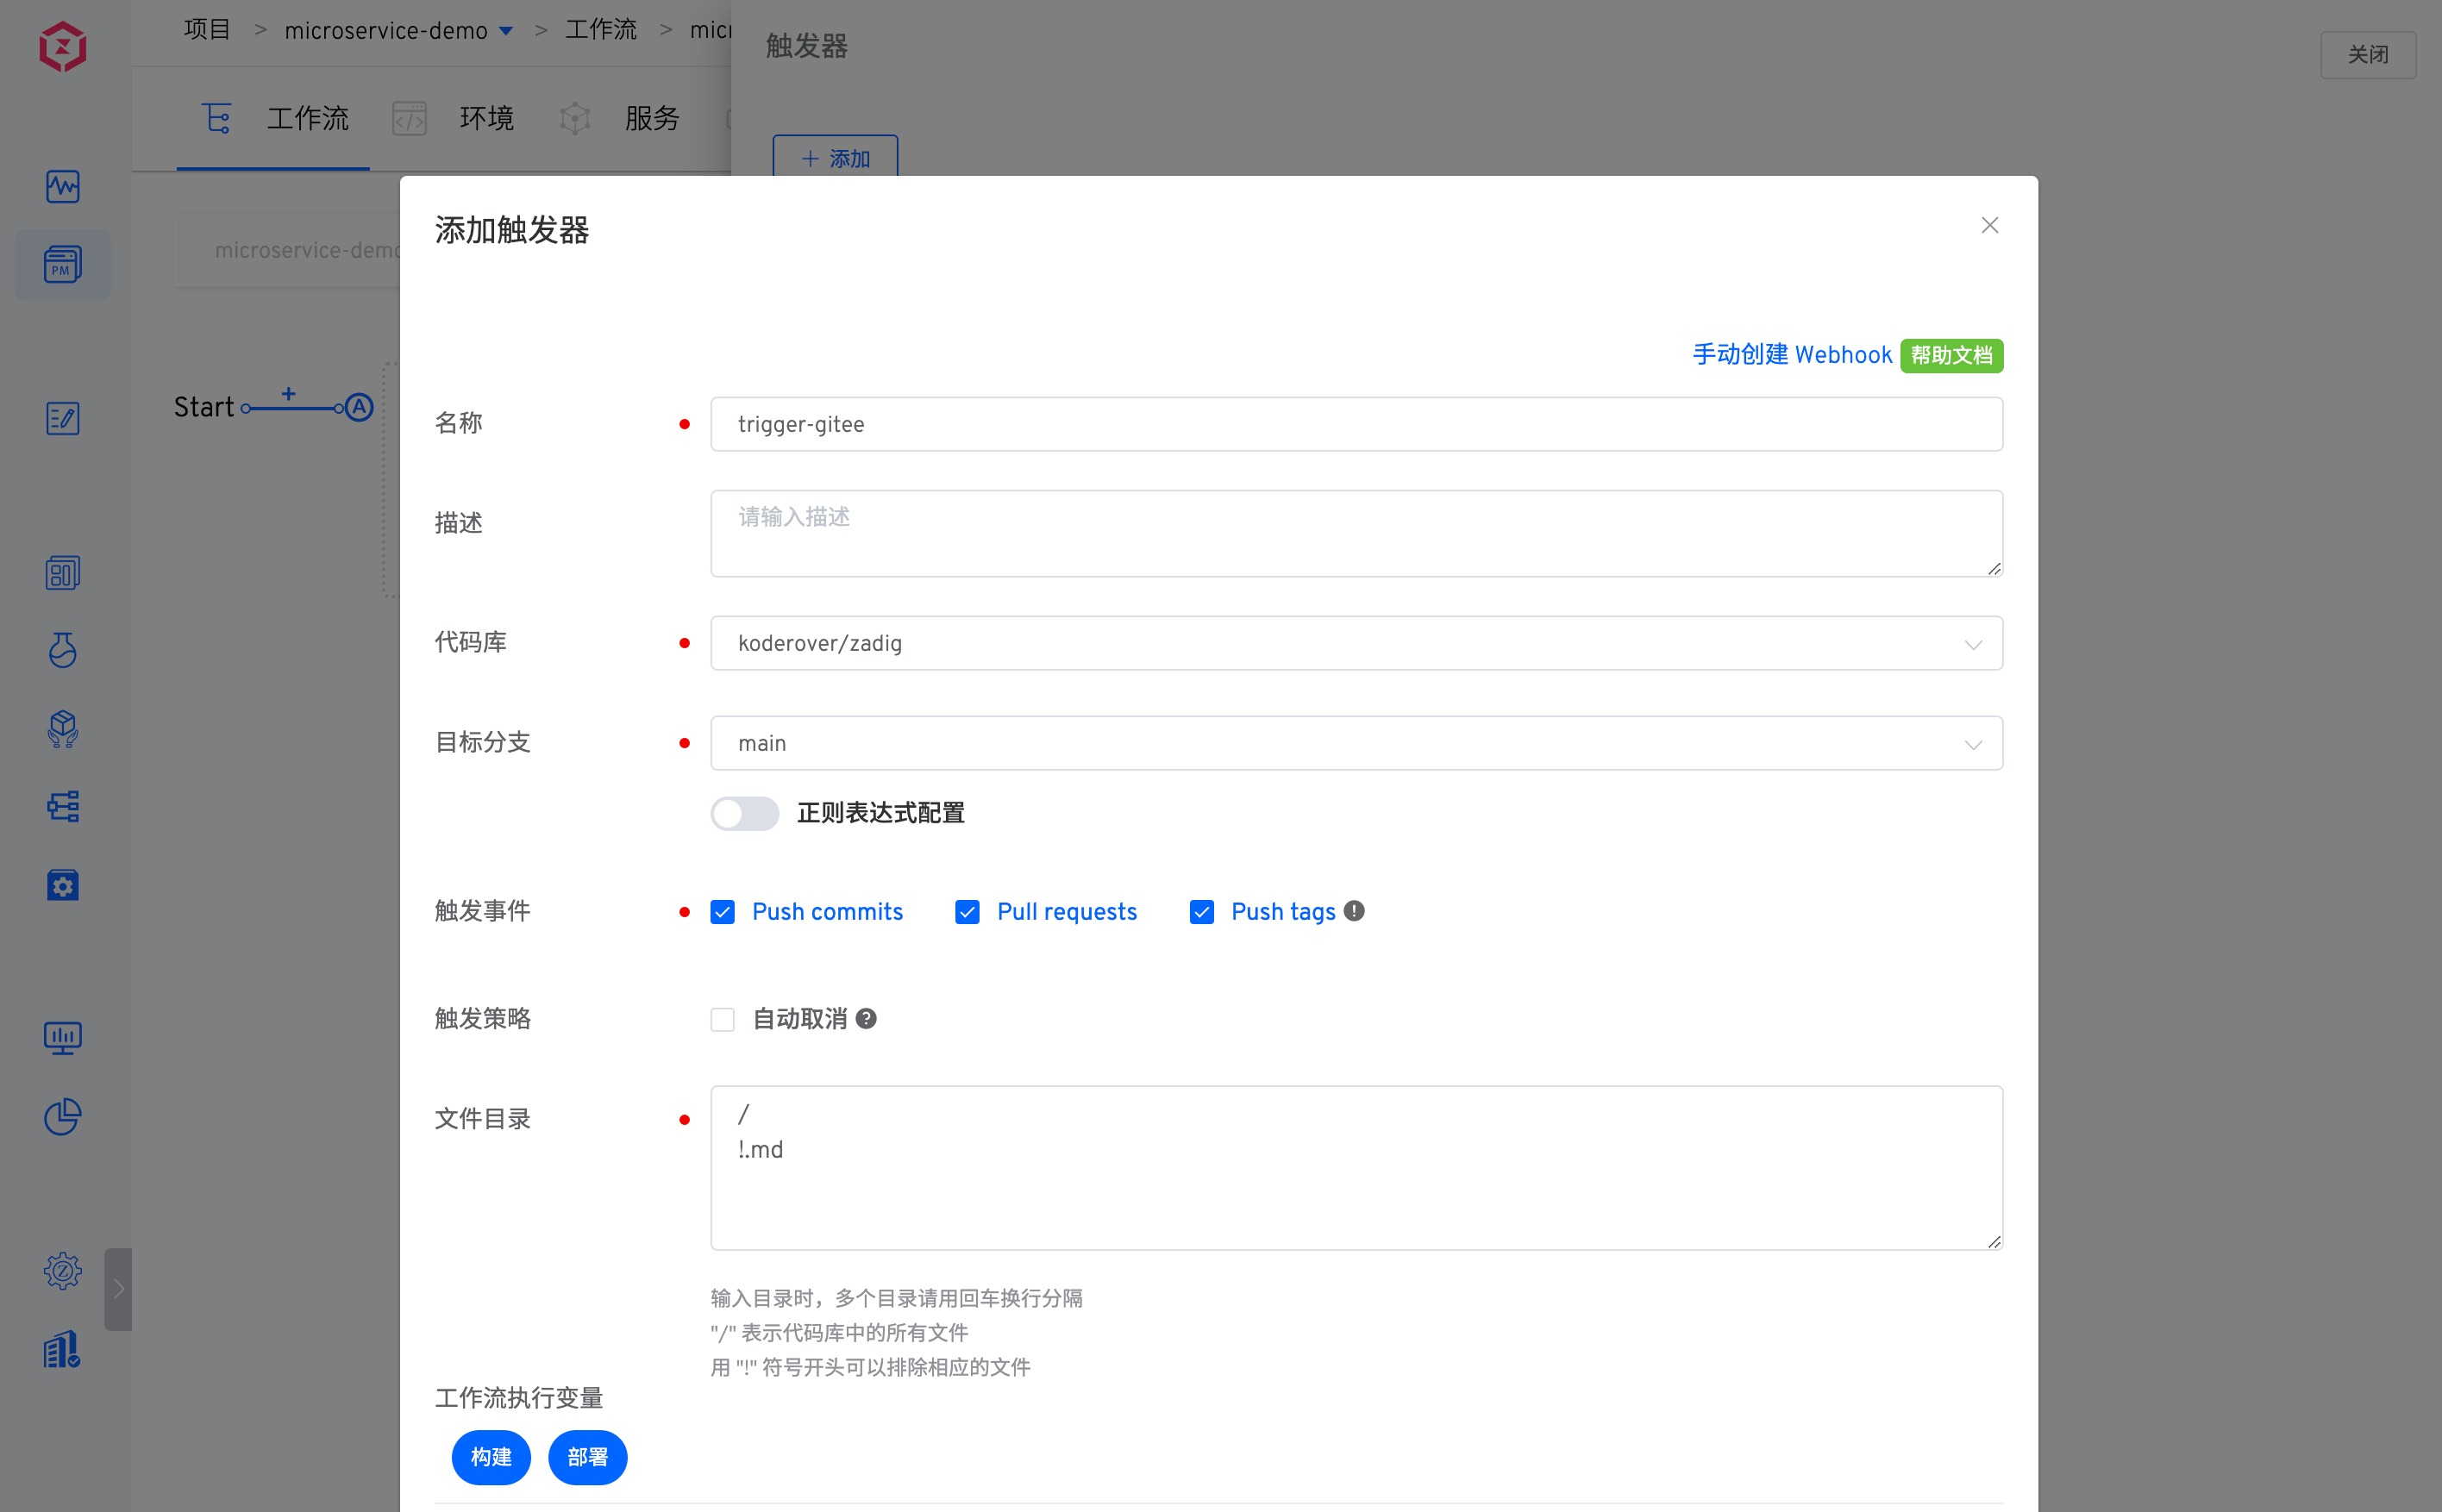2442x1512 pixels.
Task: Open the gear-window sidebar icon
Action: click(x=63, y=885)
